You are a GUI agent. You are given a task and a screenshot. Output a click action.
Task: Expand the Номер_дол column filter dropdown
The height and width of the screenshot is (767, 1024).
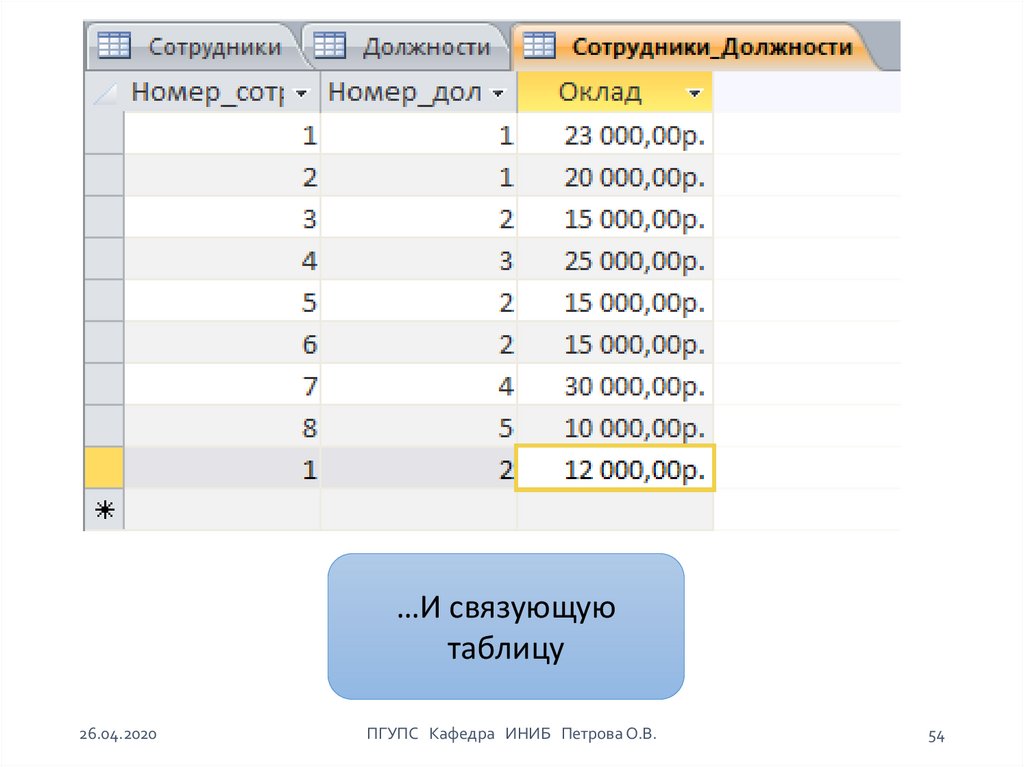[499, 94]
